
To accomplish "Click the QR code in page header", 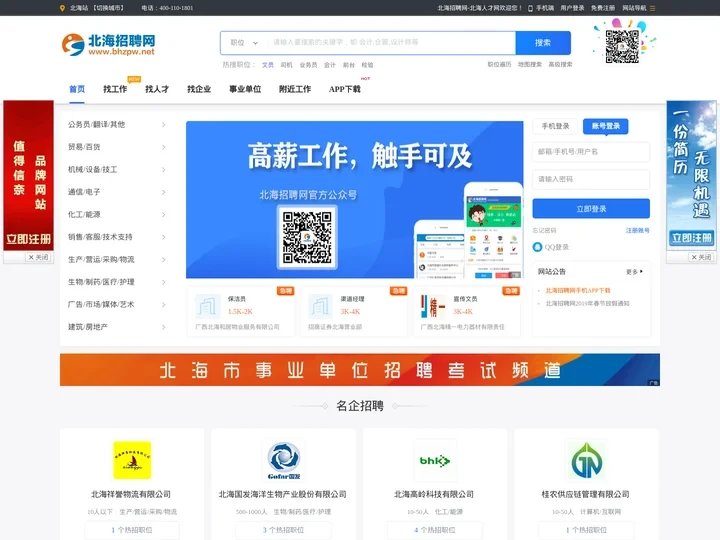I will point(622,46).
